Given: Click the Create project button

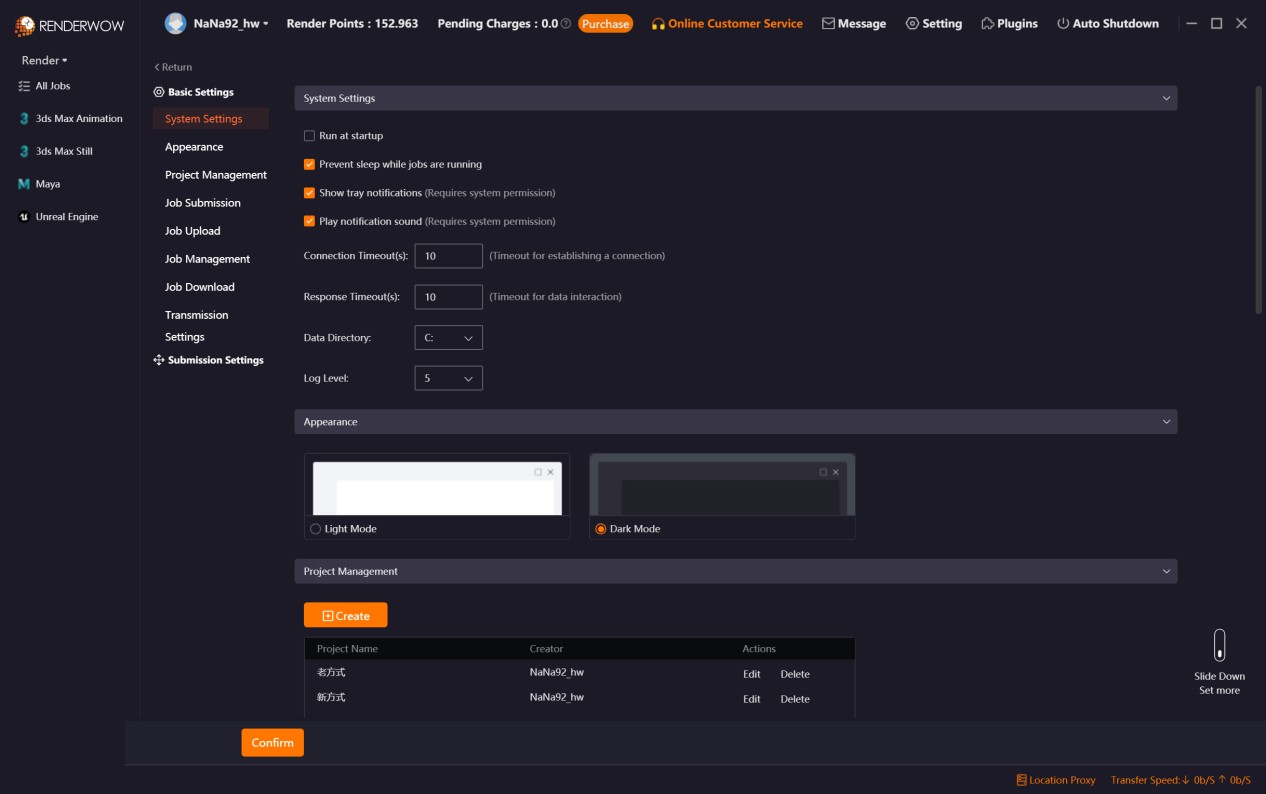Looking at the screenshot, I should point(345,615).
